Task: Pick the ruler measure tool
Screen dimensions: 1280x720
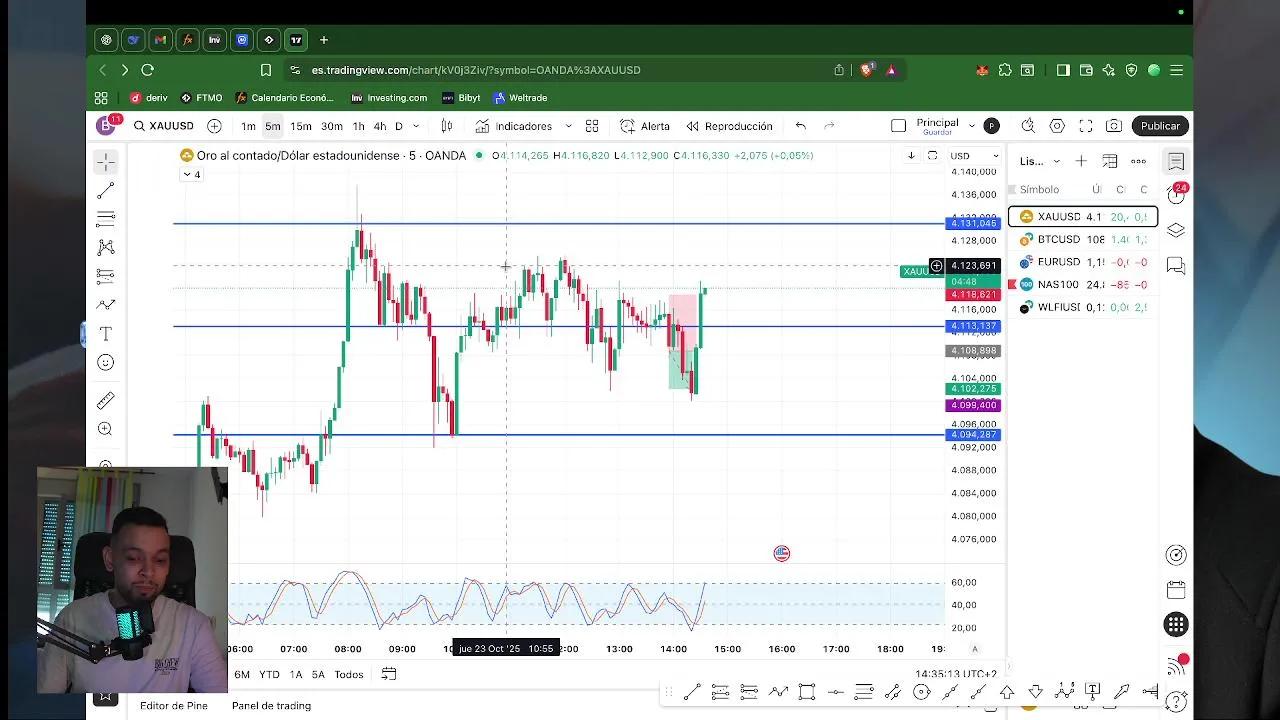Action: [x=105, y=401]
